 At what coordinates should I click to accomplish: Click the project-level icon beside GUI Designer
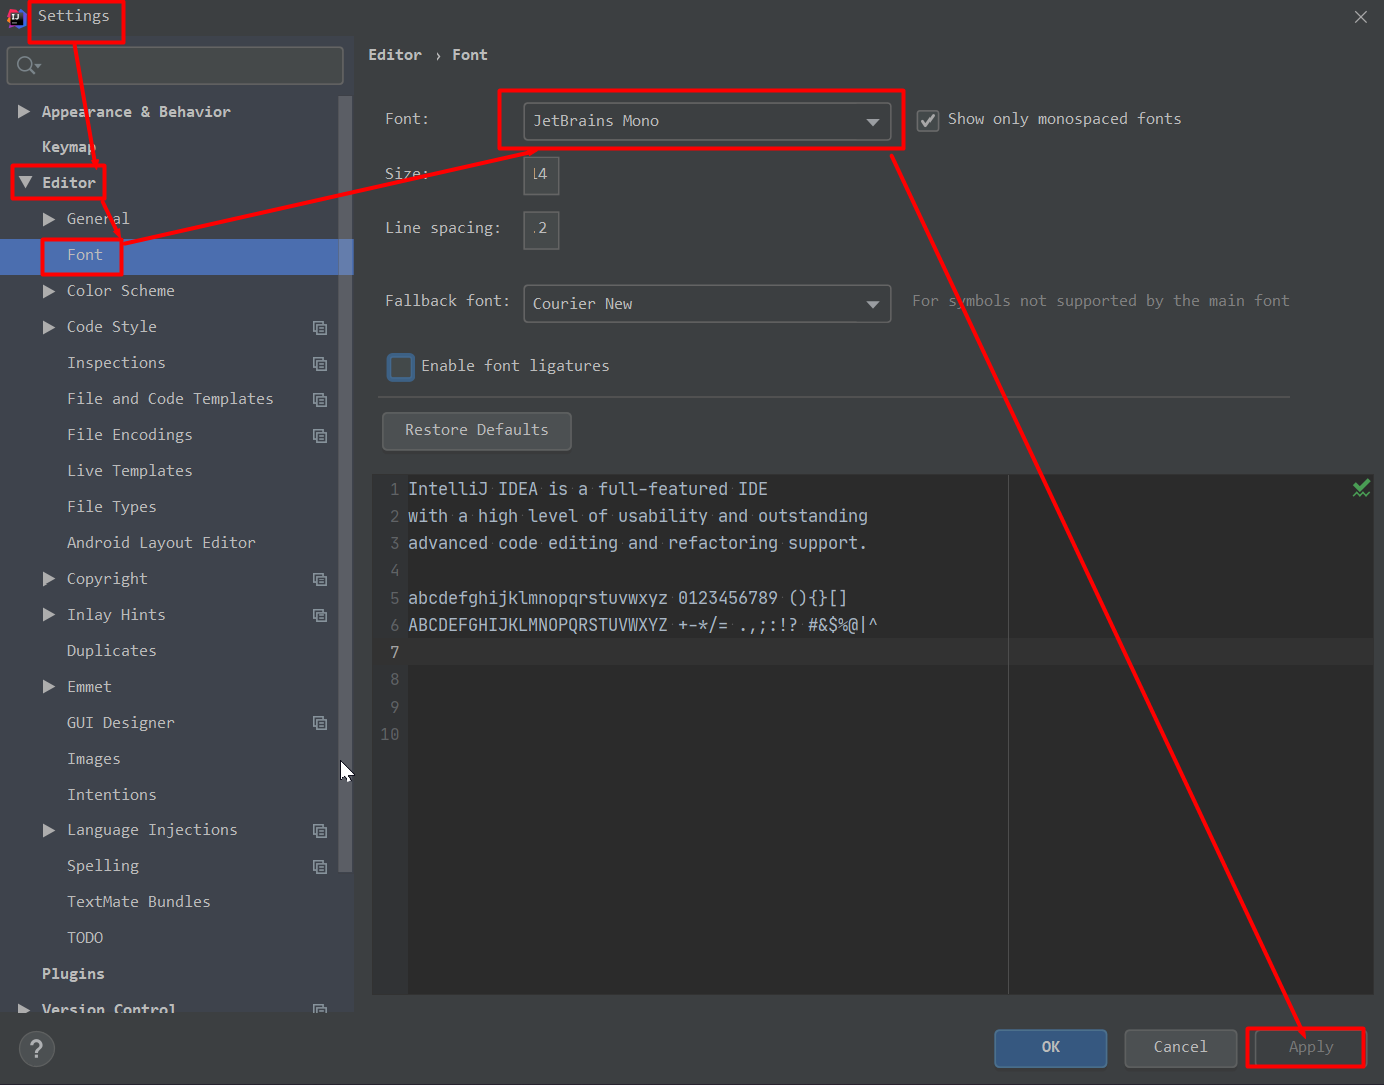[320, 723]
